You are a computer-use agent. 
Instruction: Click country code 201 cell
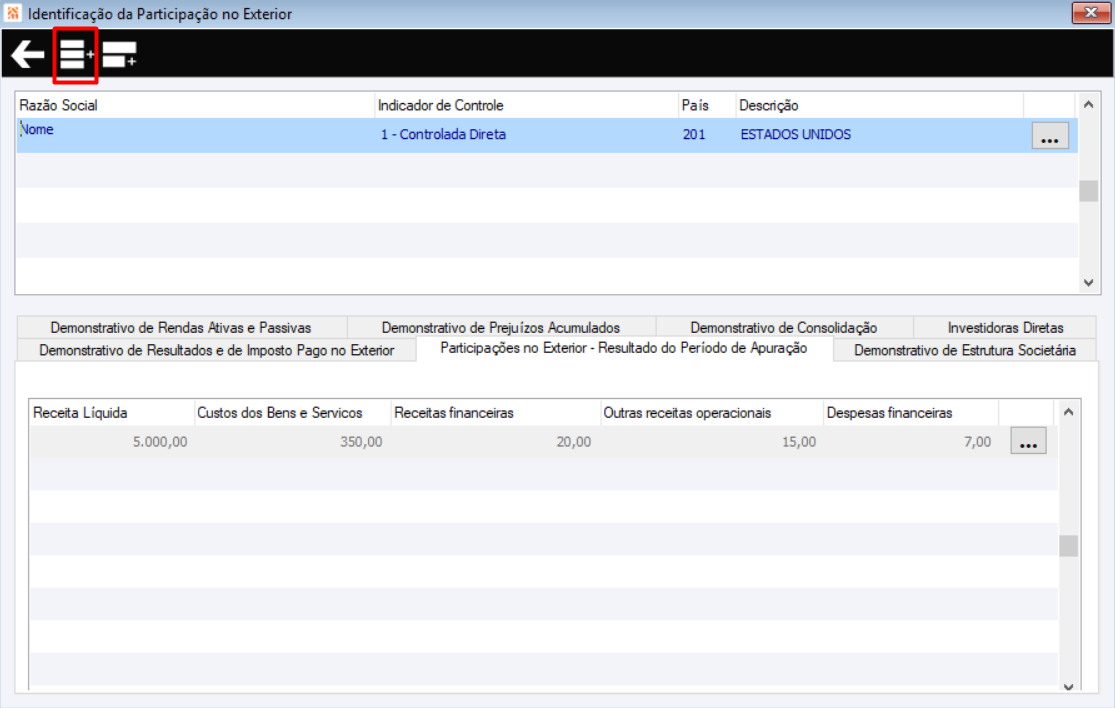[x=707, y=135]
